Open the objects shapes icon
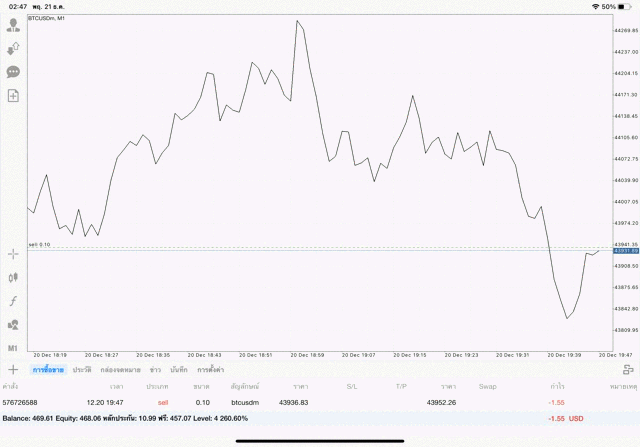The image size is (640, 447). coord(13,325)
